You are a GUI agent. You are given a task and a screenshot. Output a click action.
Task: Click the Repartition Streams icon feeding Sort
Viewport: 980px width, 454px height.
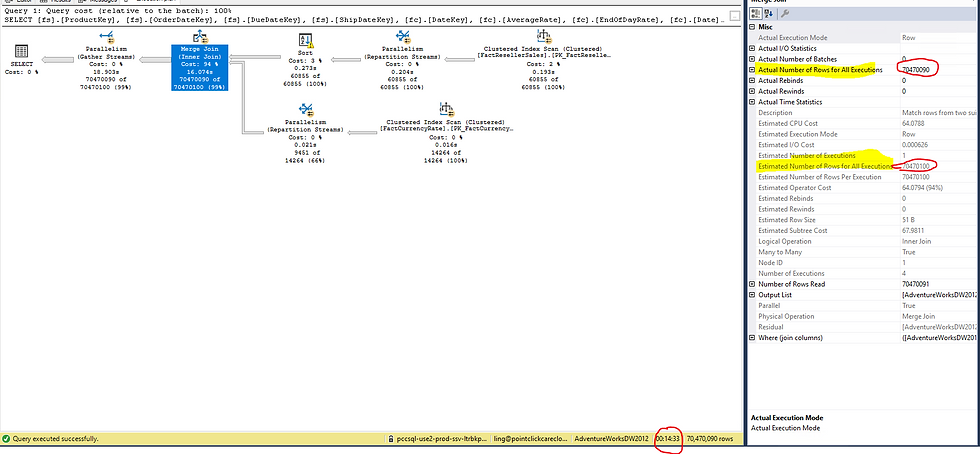pyautogui.click(x=403, y=37)
